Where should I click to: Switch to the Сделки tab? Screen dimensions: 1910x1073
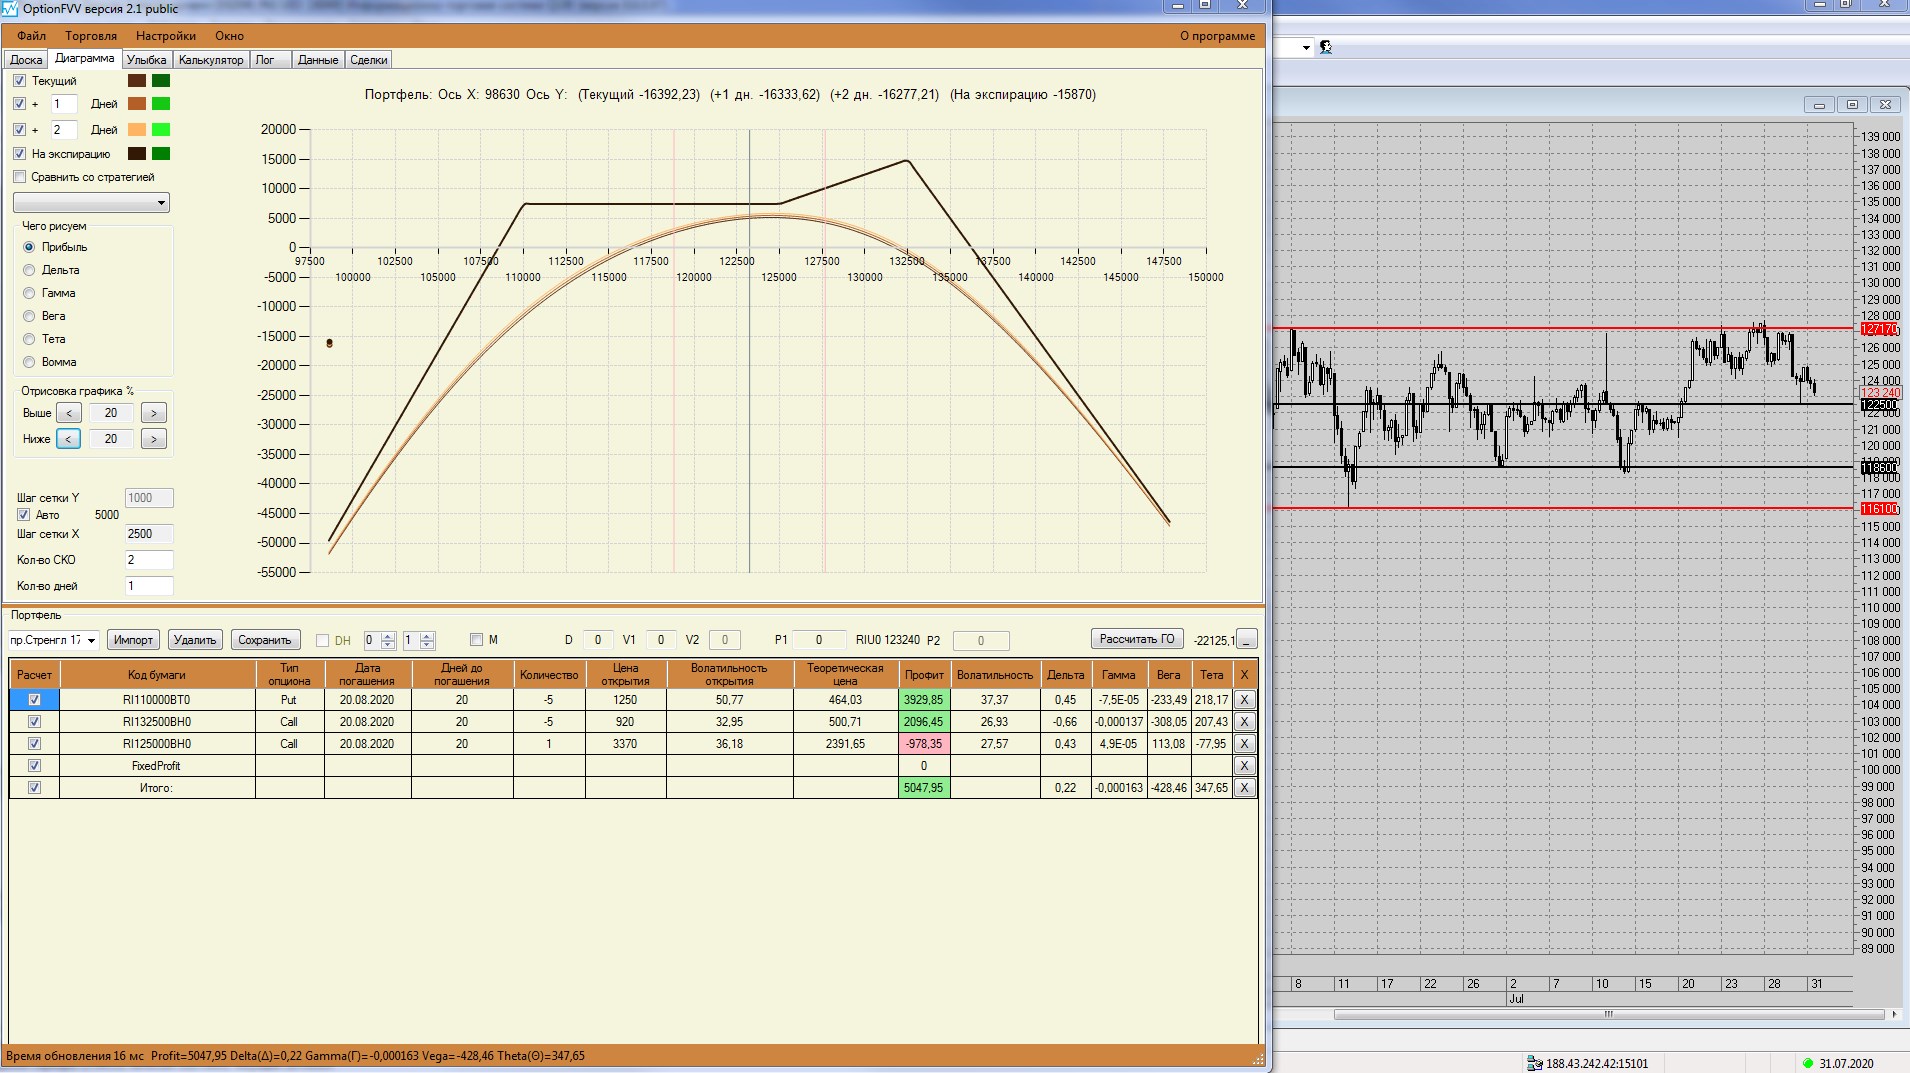point(369,60)
